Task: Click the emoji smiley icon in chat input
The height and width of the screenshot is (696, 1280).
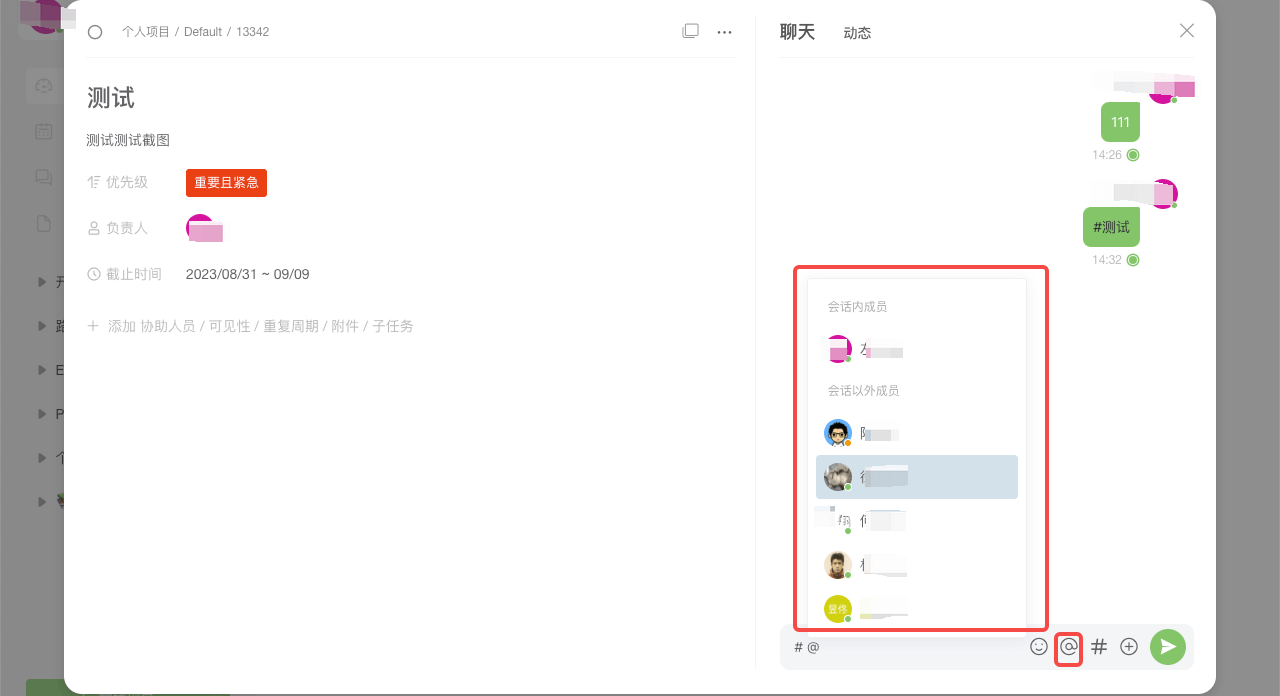Action: tap(1039, 647)
